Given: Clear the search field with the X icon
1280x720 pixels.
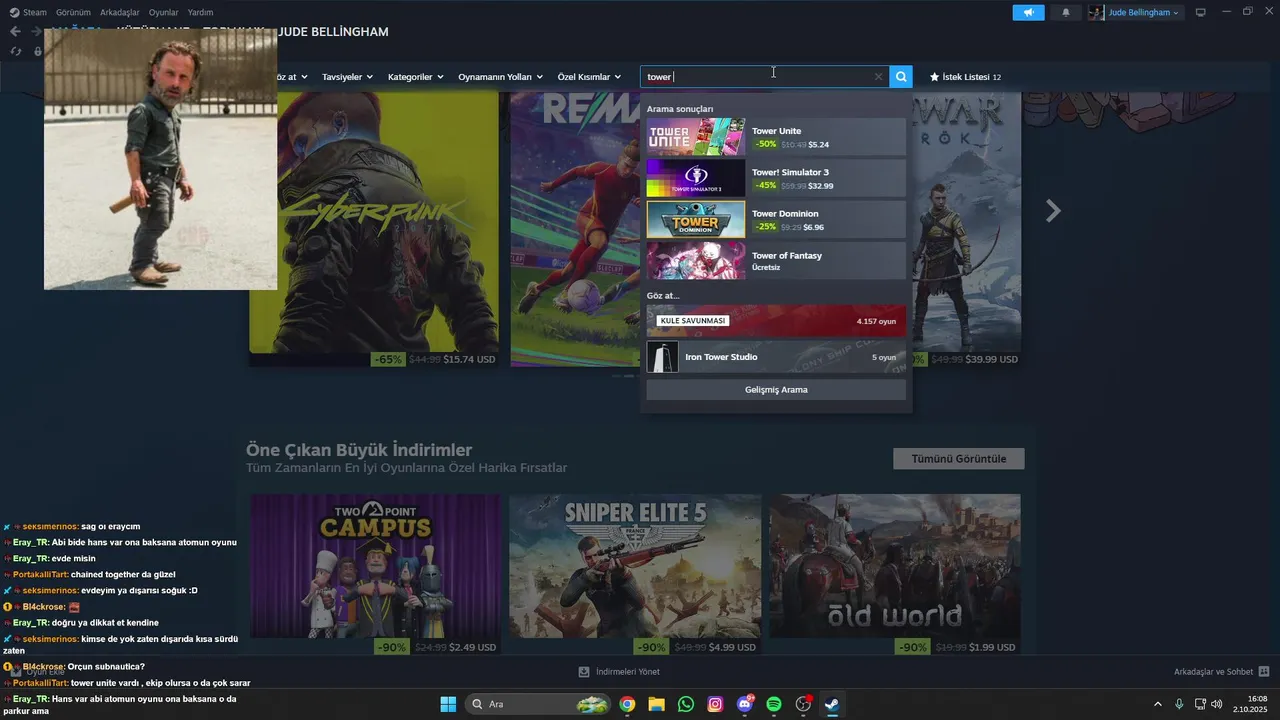Looking at the screenshot, I should 878,77.
